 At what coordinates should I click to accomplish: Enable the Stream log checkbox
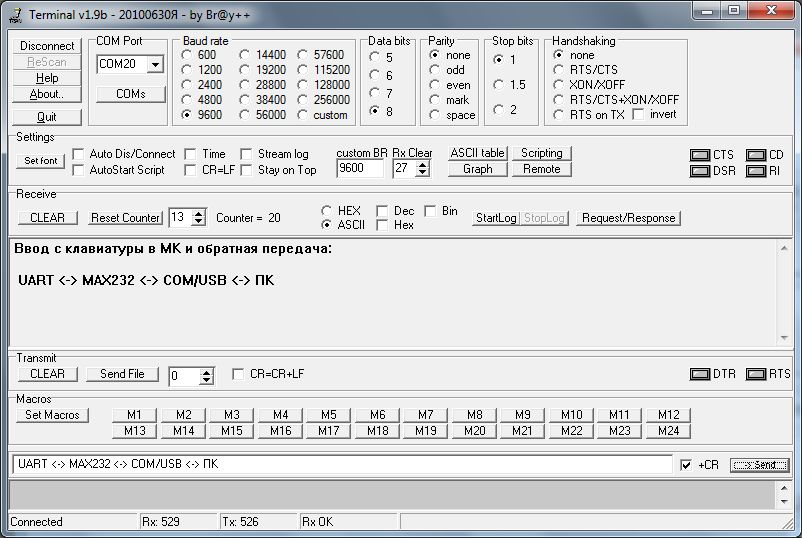[247, 154]
